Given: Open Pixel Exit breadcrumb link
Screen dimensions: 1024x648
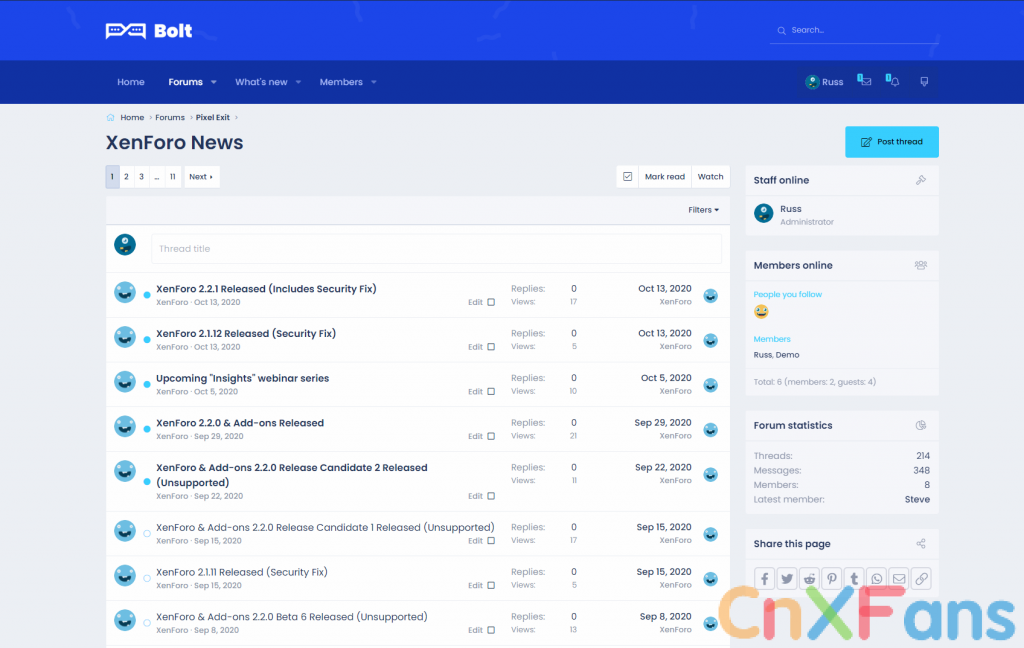Looking at the screenshot, I should 213,118.
